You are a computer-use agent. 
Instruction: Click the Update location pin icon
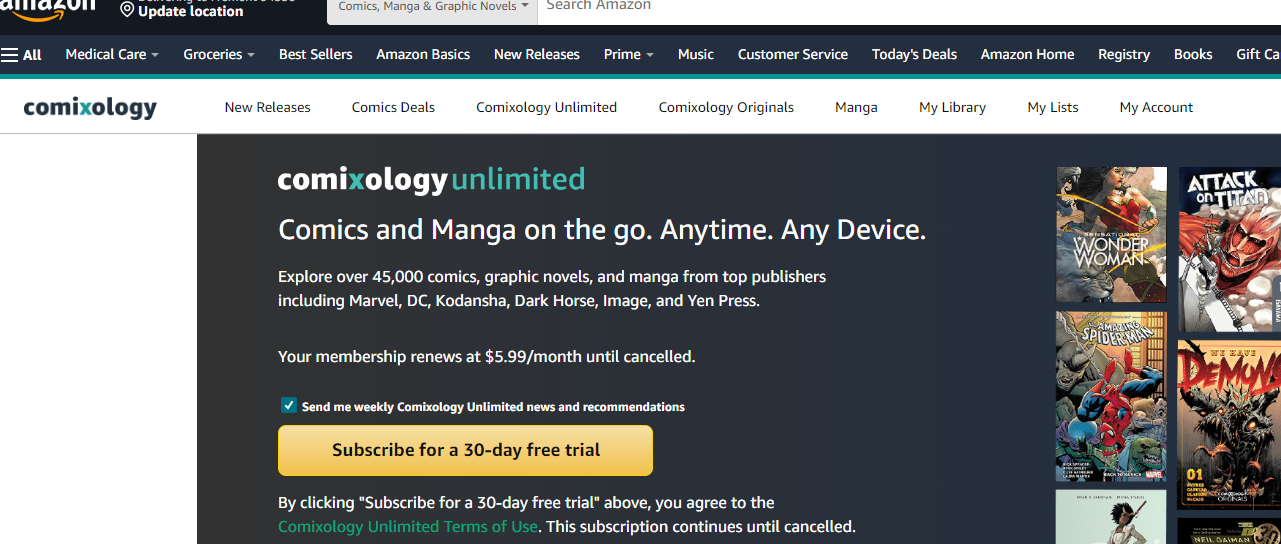pyautogui.click(x=127, y=9)
